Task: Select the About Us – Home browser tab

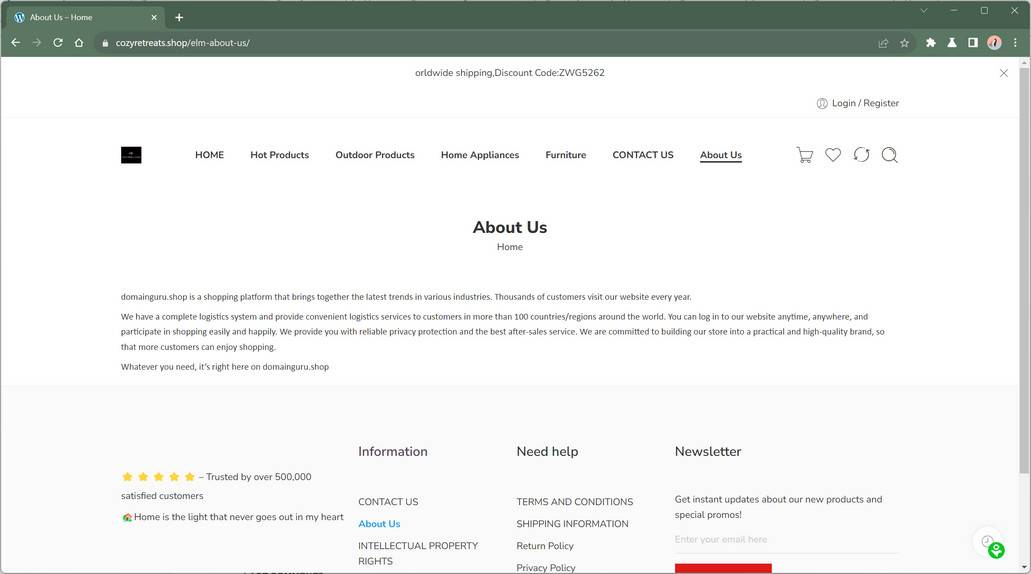Action: [85, 18]
